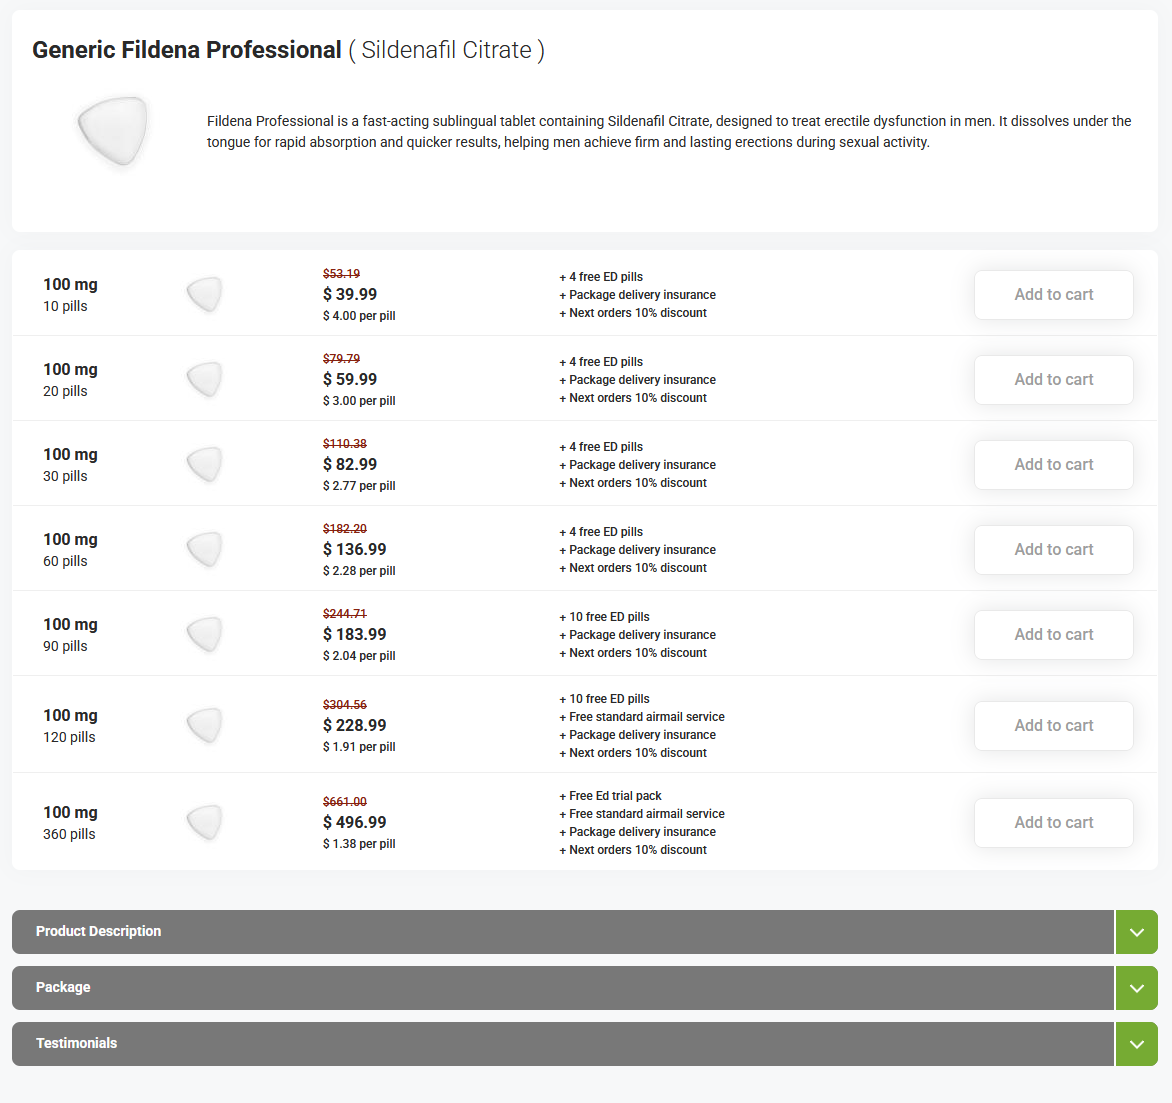Expand the Package section chevron
The height and width of the screenshot is (1103, 1172).
[x=1136, y=988]
